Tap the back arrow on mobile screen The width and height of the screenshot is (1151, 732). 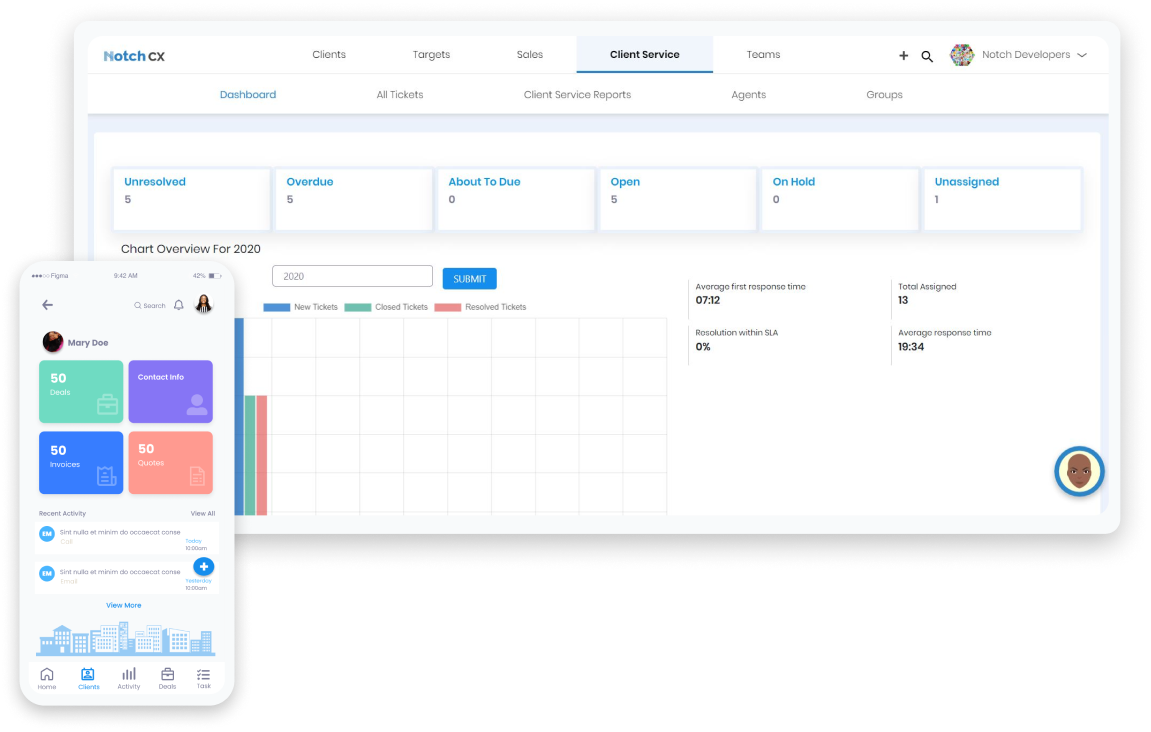click(47, 305)
